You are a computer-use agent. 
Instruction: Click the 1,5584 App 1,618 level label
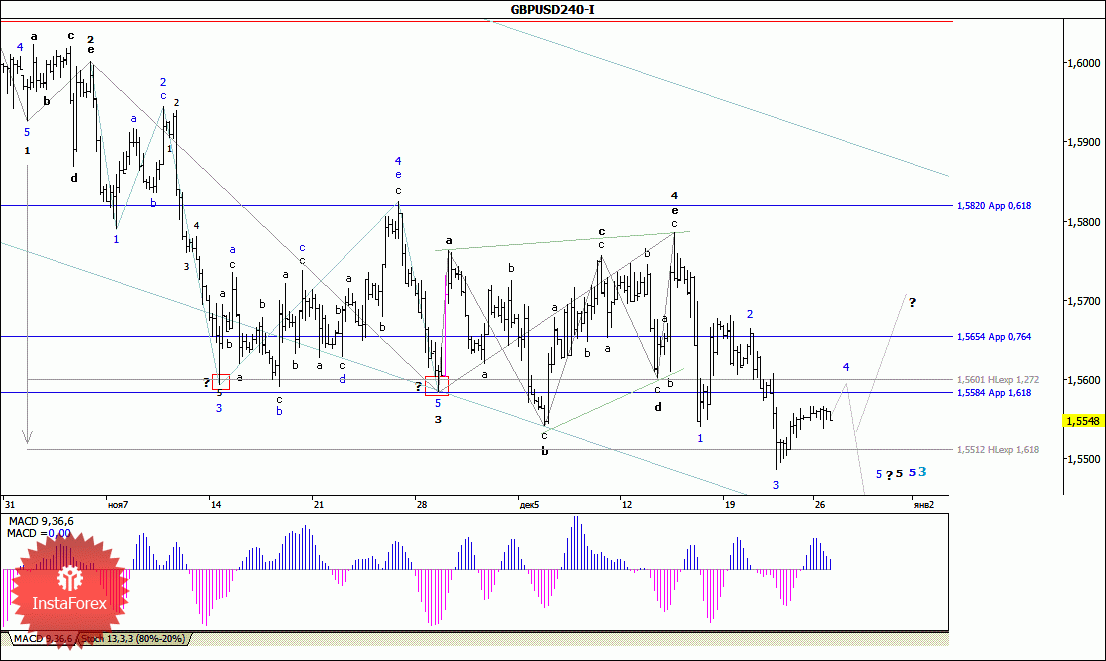click(994, 393)
